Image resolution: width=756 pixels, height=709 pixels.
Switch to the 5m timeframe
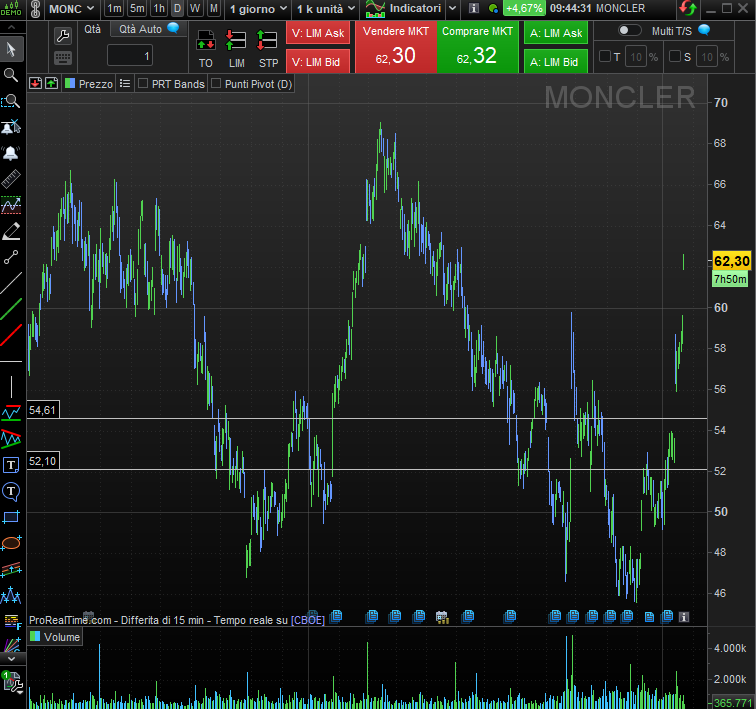[137, 9]
